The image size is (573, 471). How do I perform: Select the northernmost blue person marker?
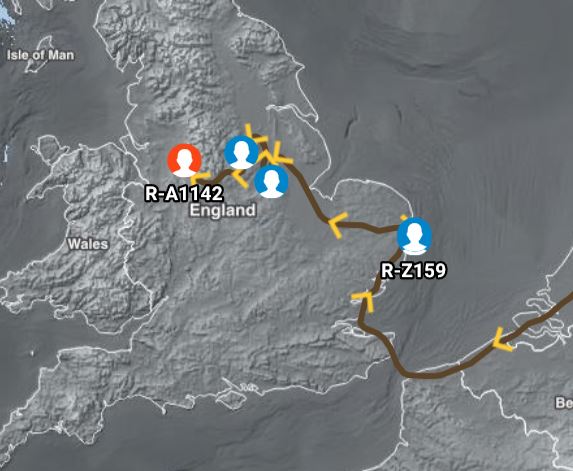click(x=242, y=152)
